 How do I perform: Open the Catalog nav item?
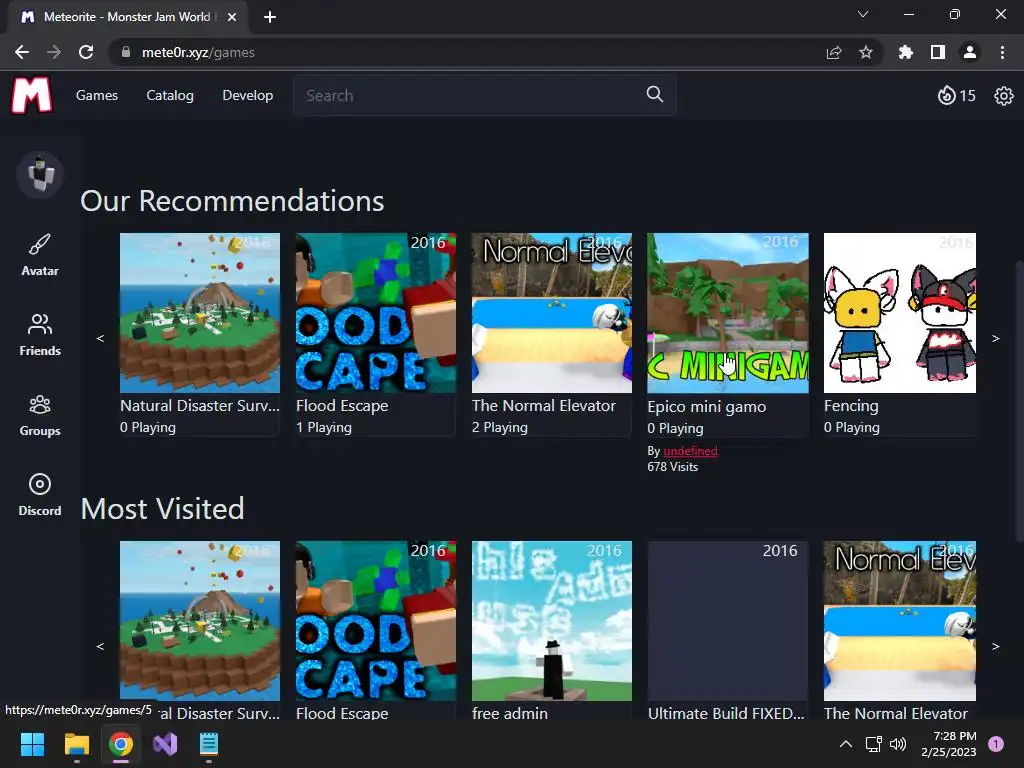pyautogui.click(x=170, y=95)
